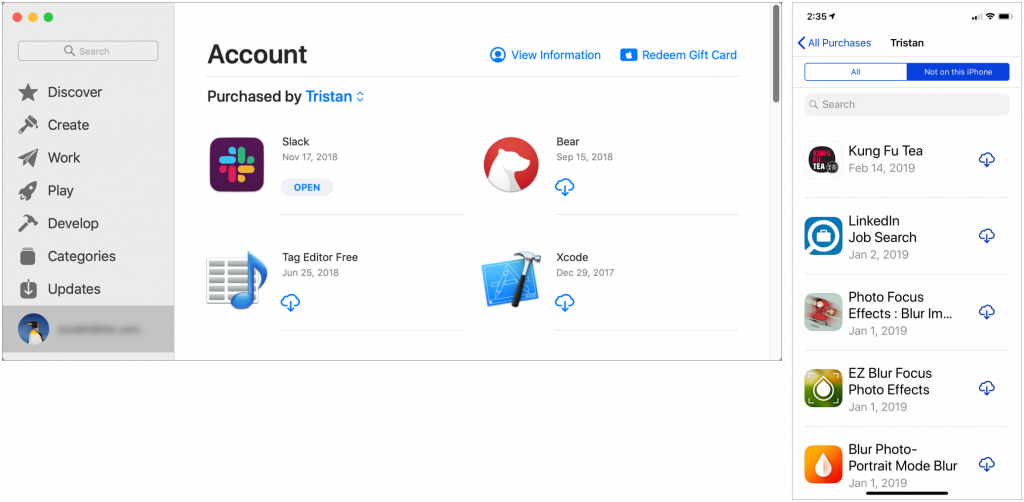1024x502 pixels.
Task: Go to Develop section
Action: click(x=73, y=223)
